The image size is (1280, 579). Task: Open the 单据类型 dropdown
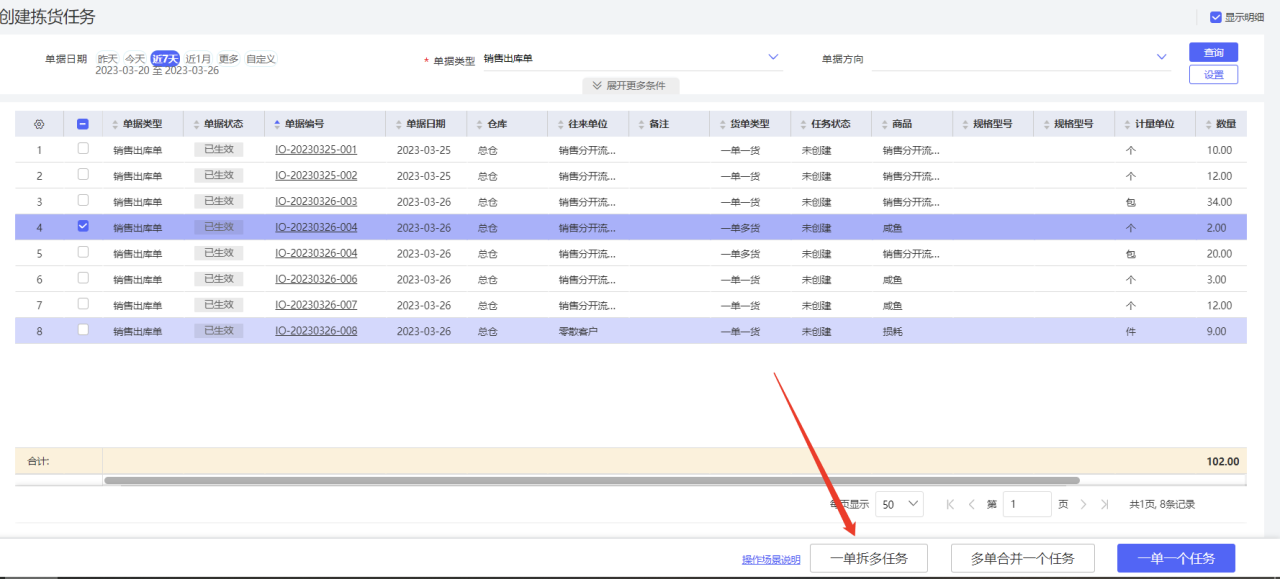tap(631, 59)
